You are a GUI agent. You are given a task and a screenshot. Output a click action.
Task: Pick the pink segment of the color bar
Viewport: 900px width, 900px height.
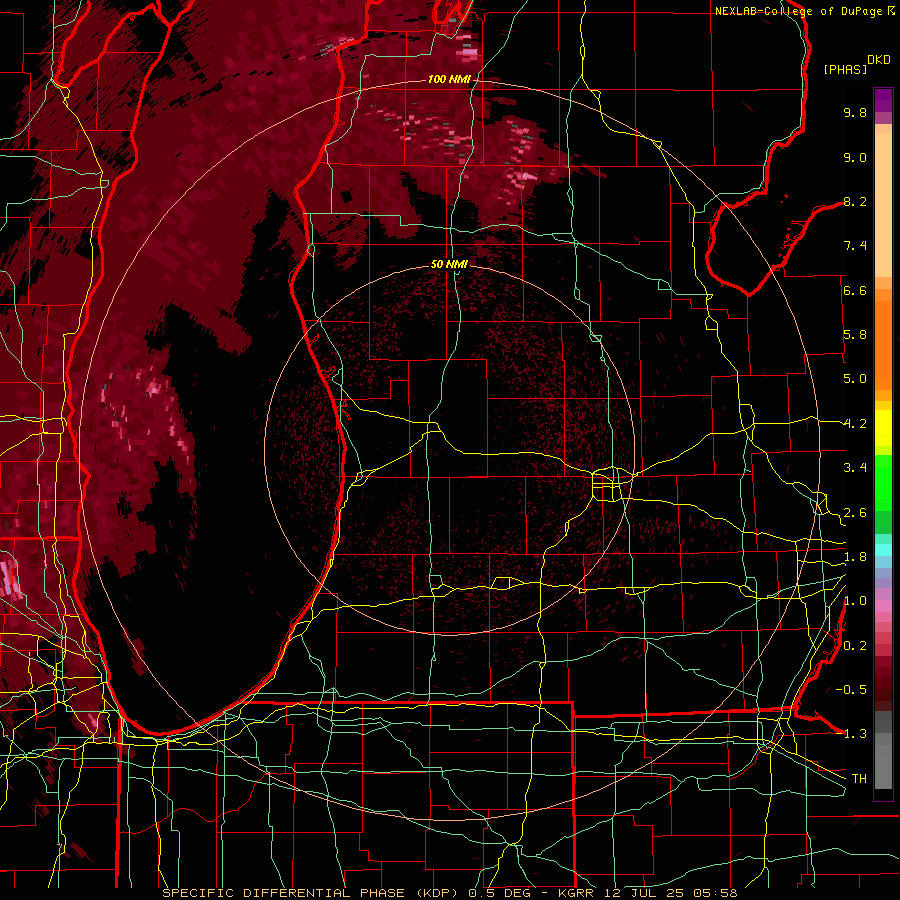(883, 606)
